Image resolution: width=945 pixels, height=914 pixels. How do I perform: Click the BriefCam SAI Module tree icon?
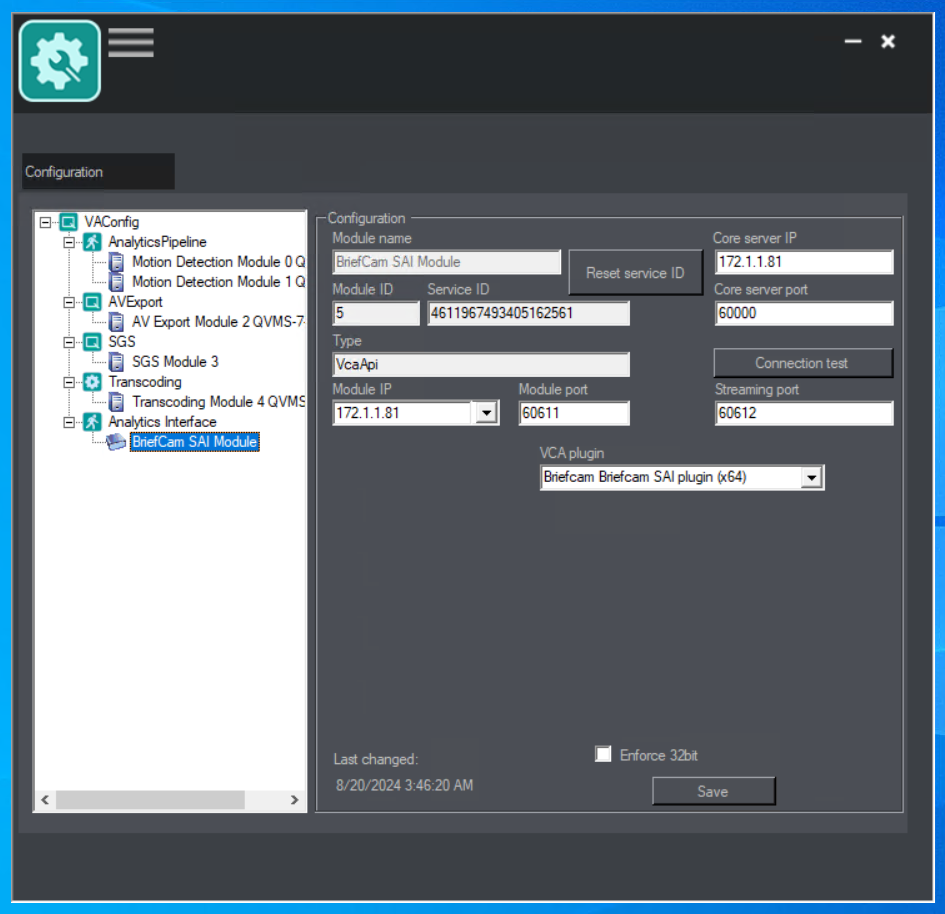(x=116, y=442)
